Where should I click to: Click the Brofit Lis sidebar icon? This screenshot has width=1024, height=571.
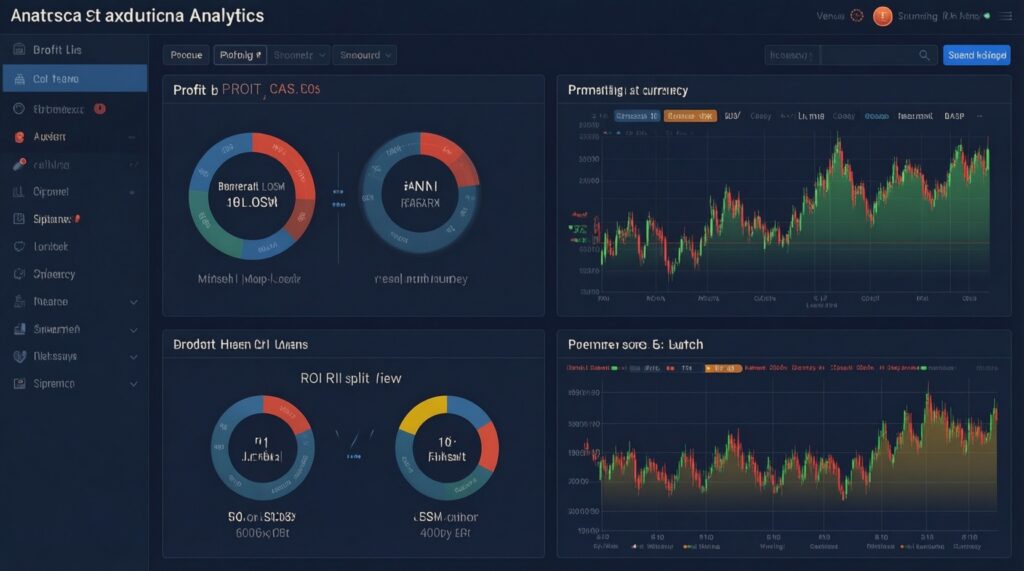click(19, 50)
